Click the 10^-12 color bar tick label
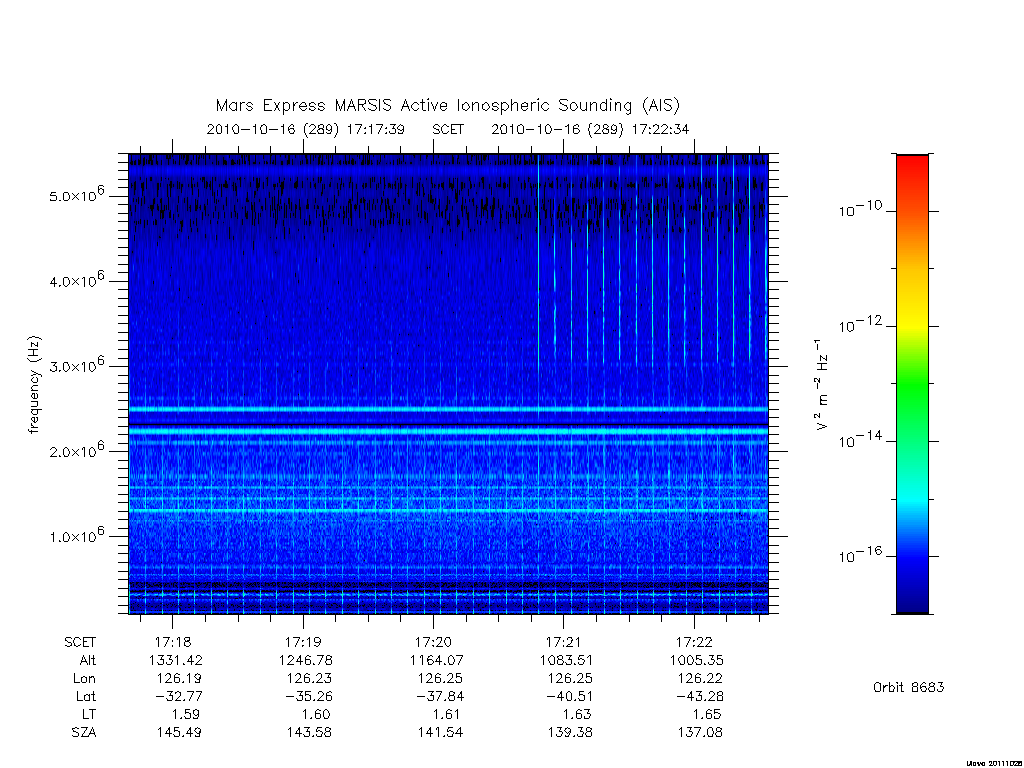Viewport: 1024px width, 768px height. [x=860, y=324]
